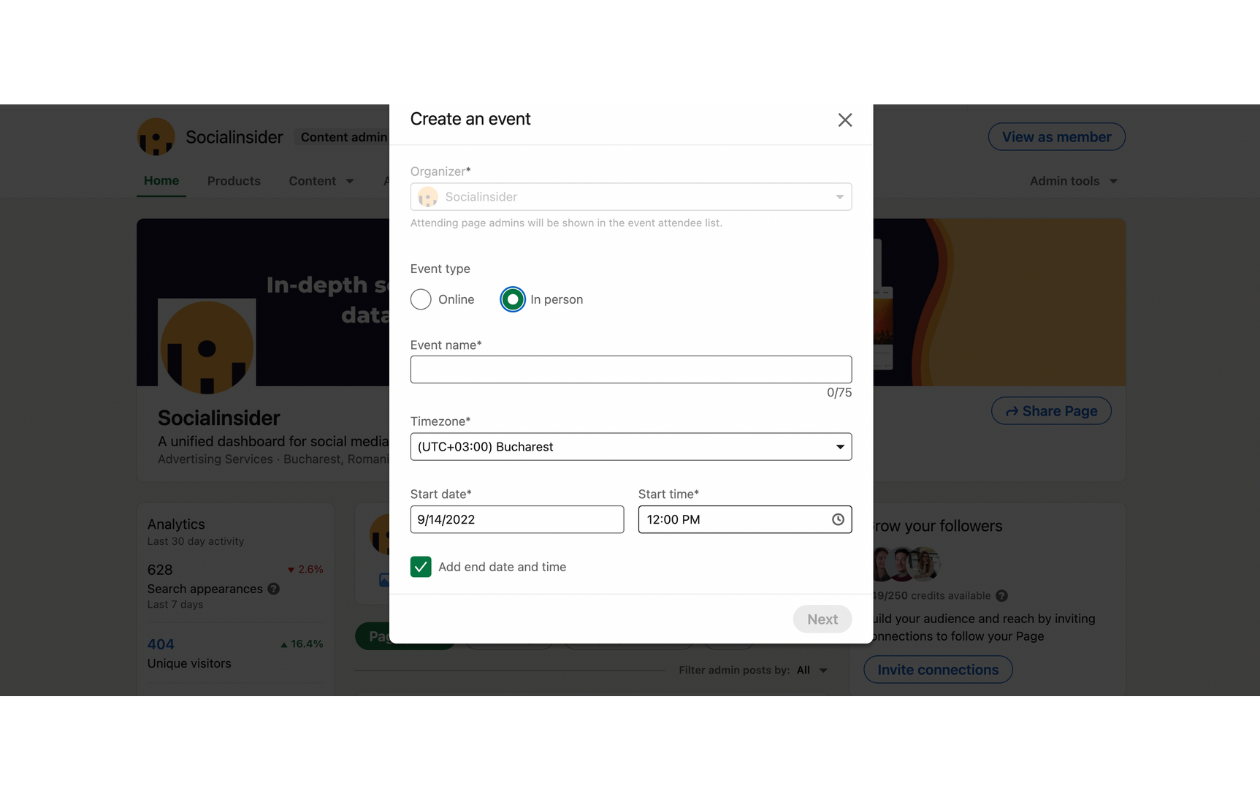Open the clock icon time picker
This screenshot has height=800, width=1260.
tap(838, 520)
